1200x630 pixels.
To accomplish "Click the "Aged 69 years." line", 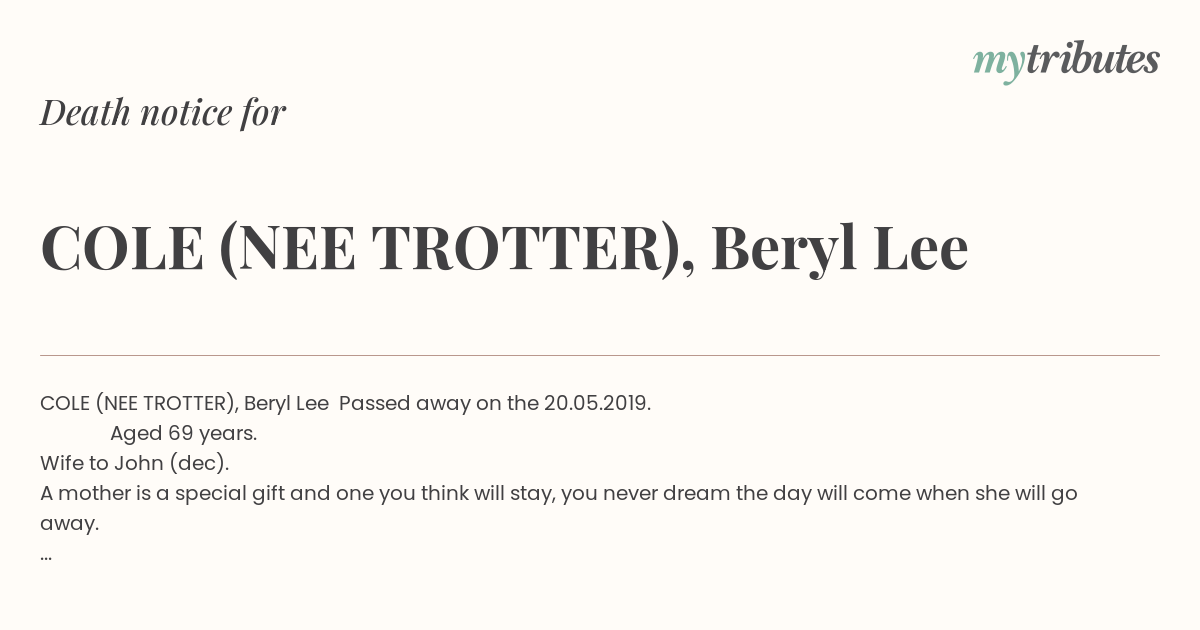I will 184,433.
